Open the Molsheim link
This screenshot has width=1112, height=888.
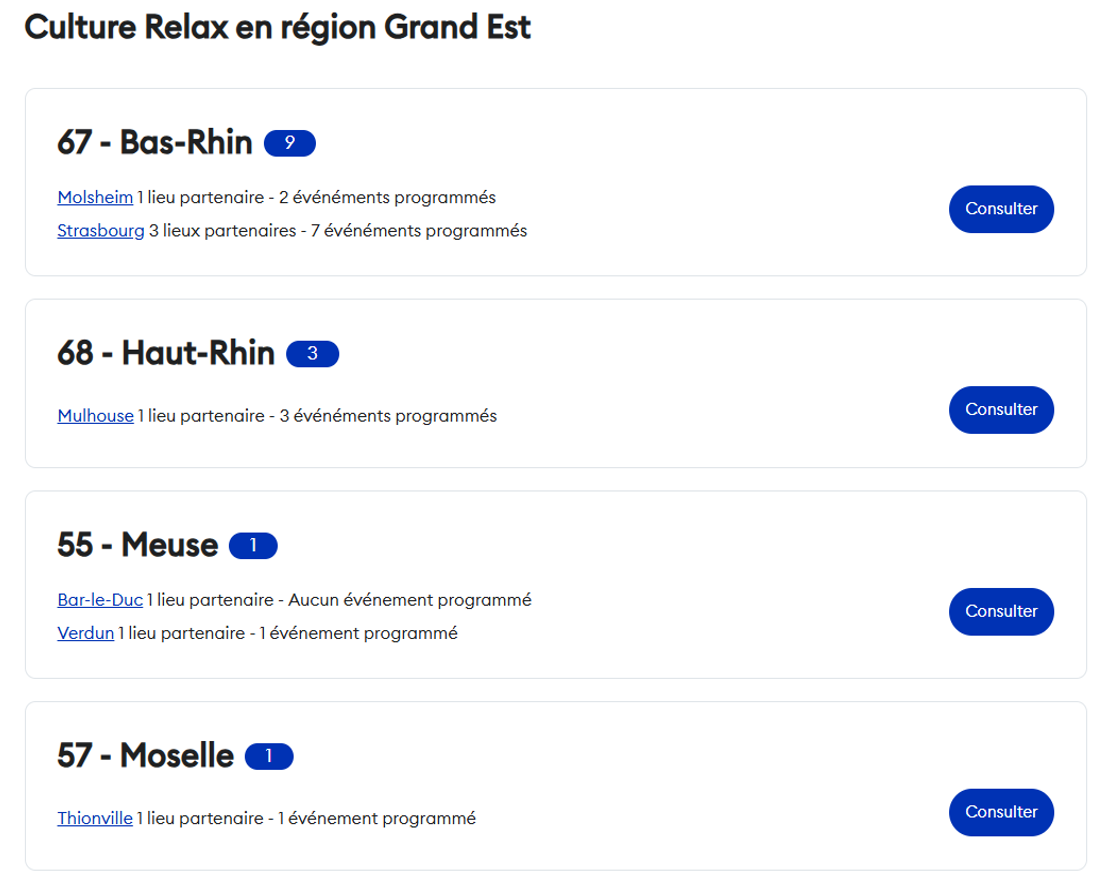click(x=95, y=198)
